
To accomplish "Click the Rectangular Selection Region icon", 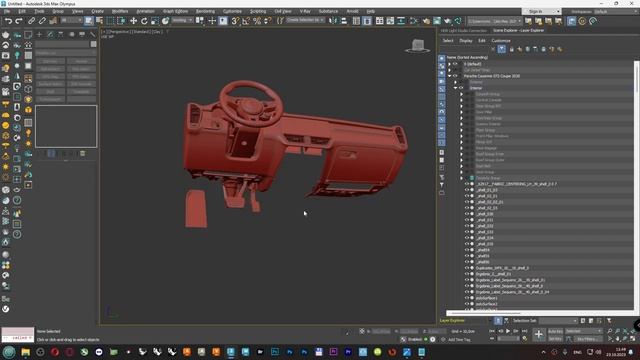I will click(110, 21).
